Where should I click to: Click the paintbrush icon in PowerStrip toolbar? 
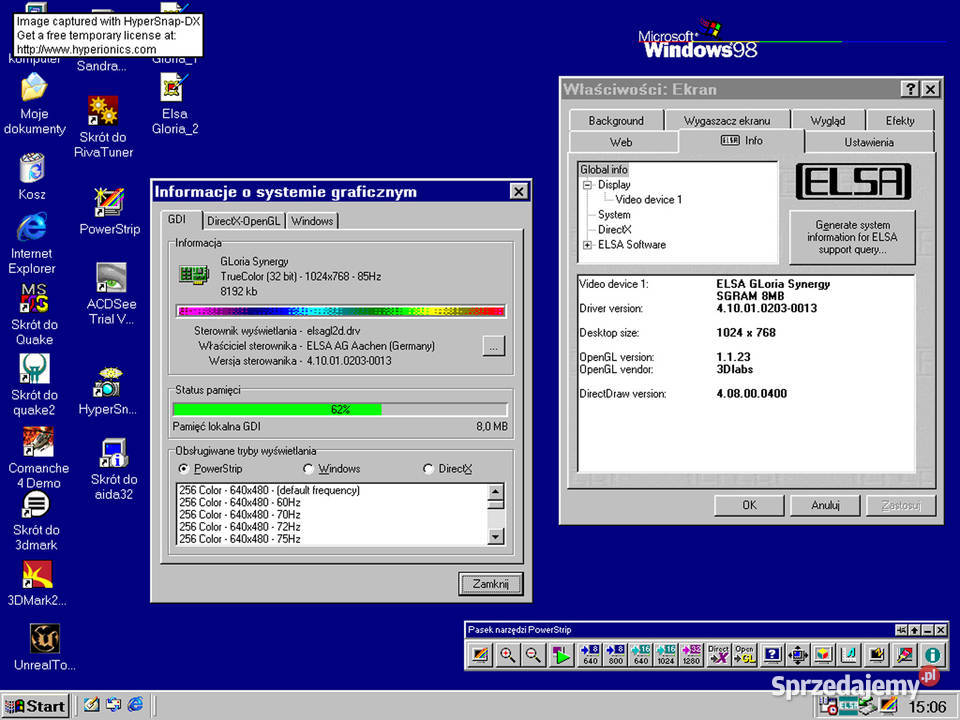coord(904,655)
